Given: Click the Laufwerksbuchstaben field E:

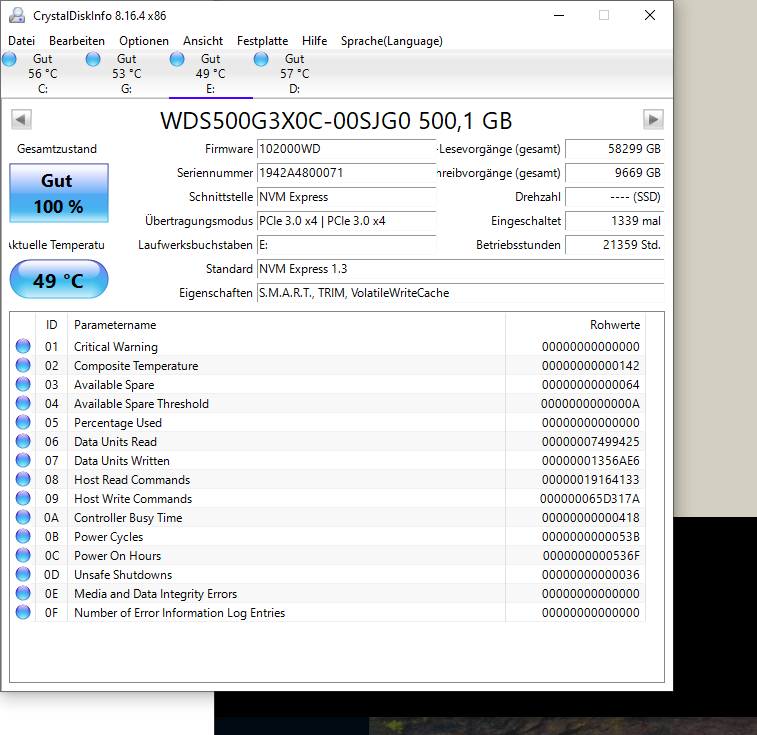Looking at the screenshot, I should point(347,245).
